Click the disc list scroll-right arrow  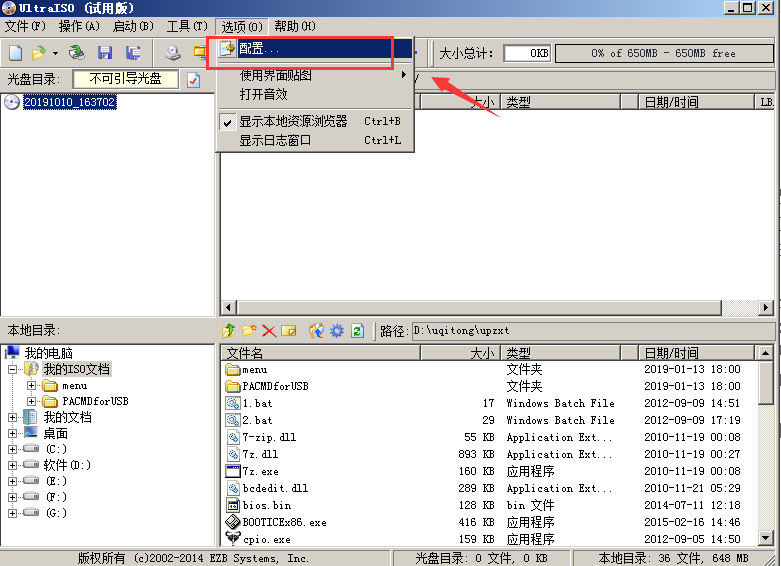[766, 307]
